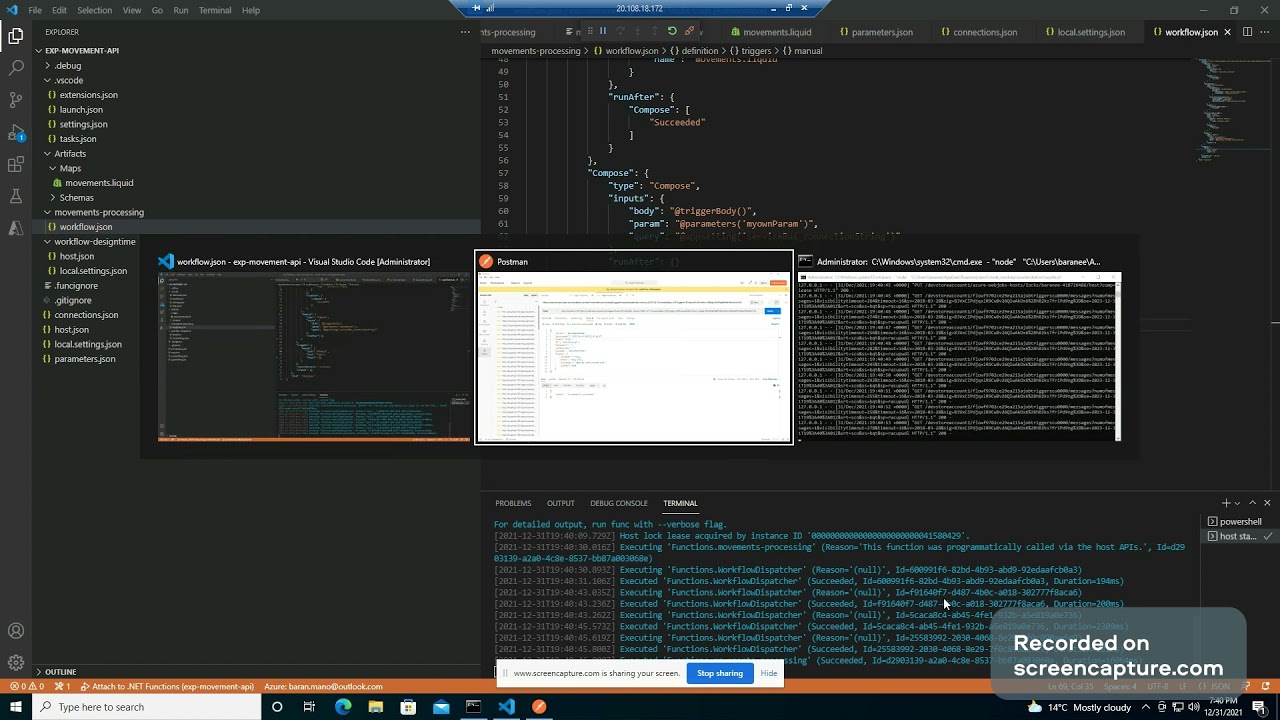The width and height of the screenshot is (1280, 720).
Task: Click the Stop sharing button
Action: 720,673
